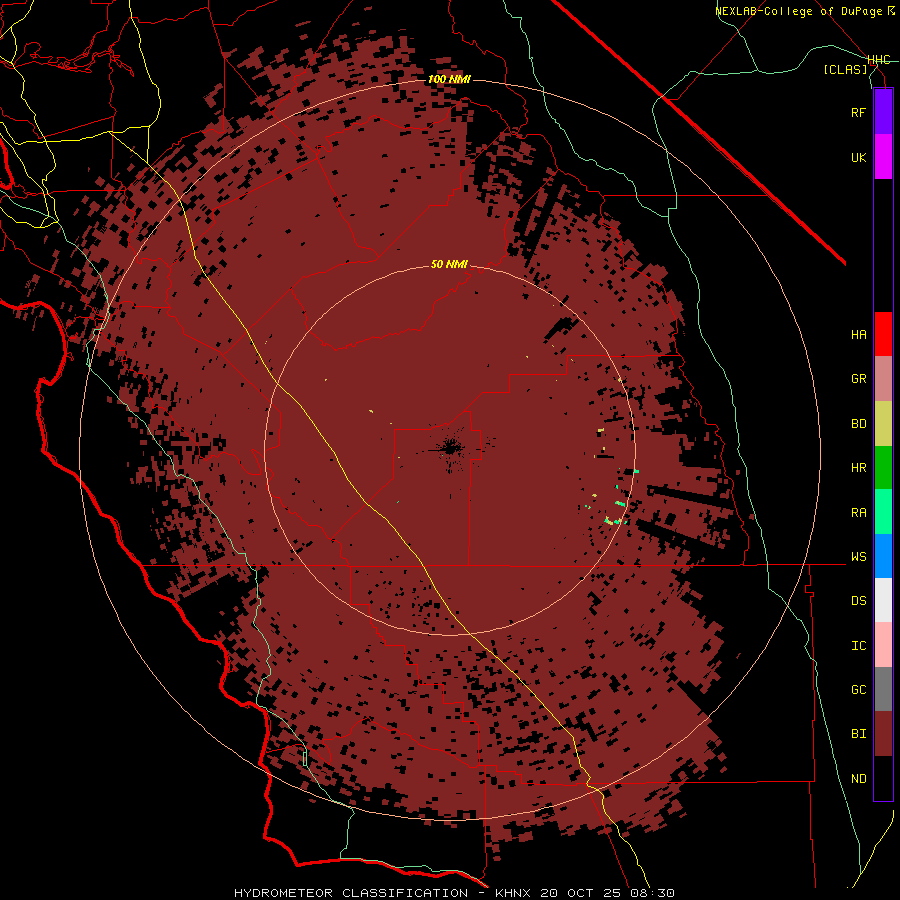The width and height of the screenshot is (900, 900).
Task: Click the GC gray legend swatch
Action: 883,689
